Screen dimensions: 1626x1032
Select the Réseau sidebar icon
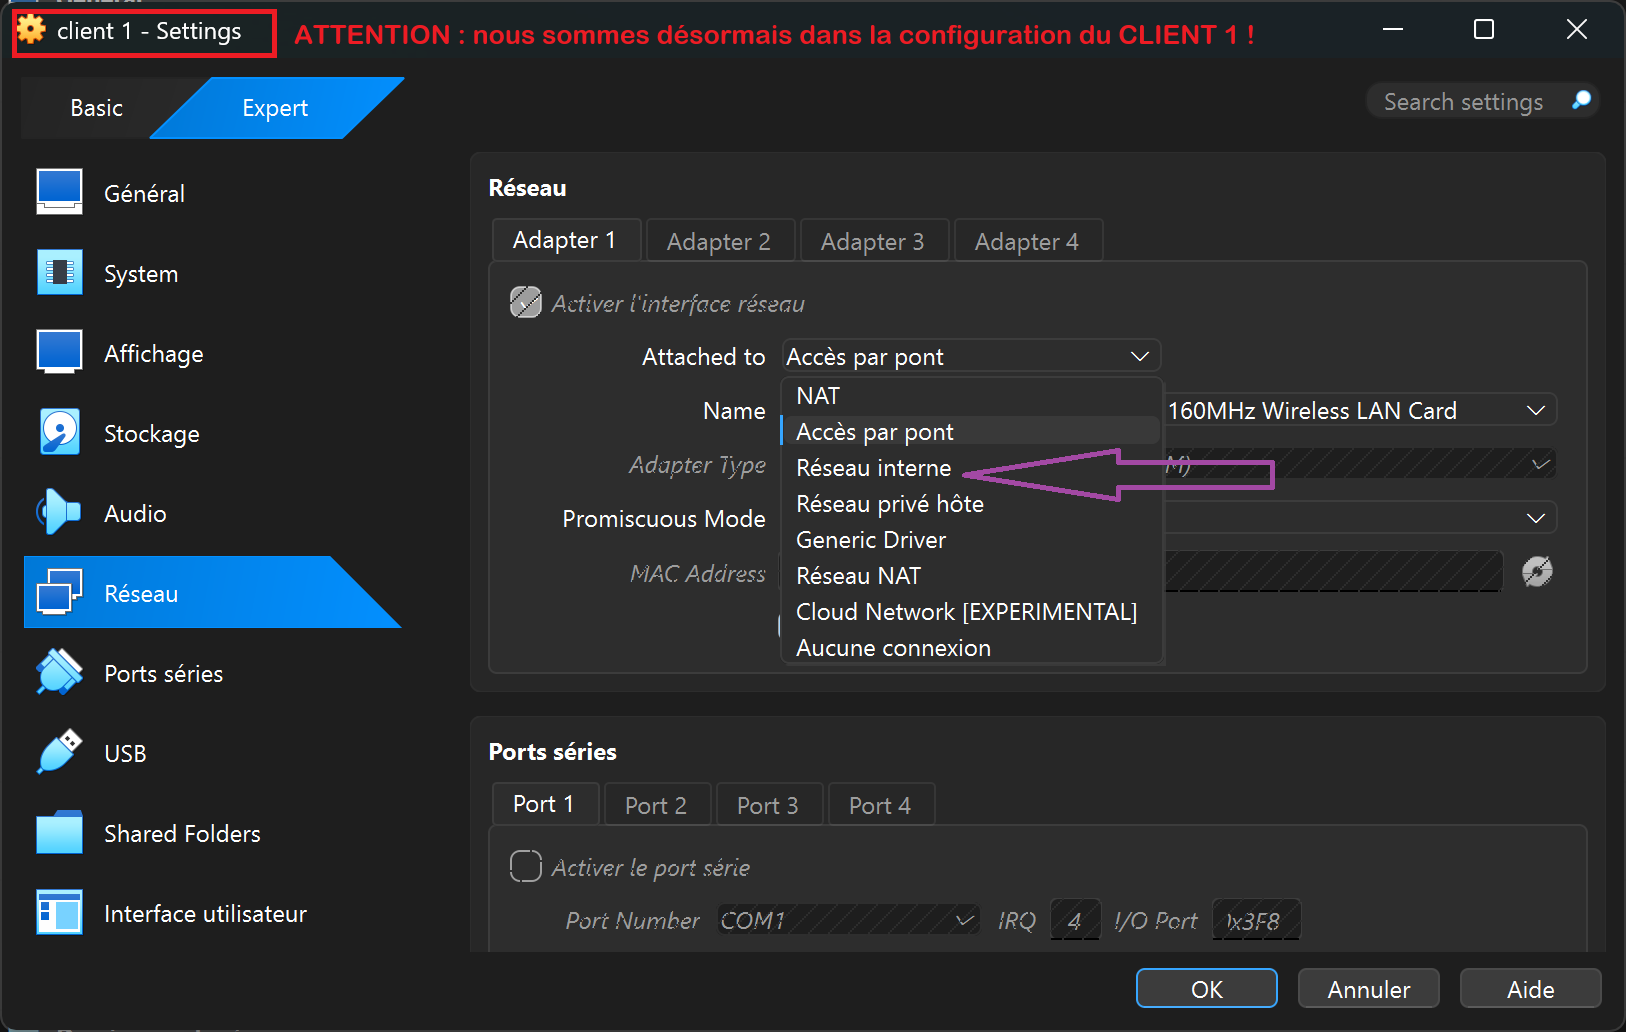60,592
